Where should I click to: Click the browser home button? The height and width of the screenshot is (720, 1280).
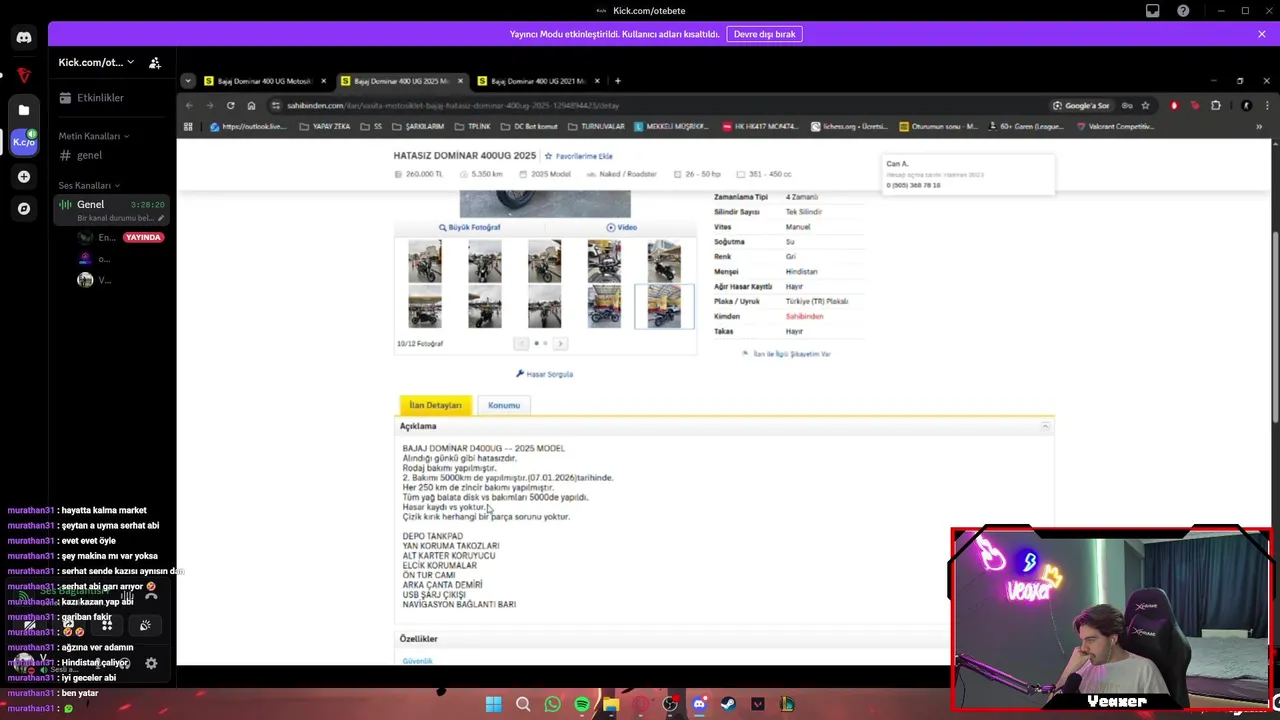coord(251,105)
